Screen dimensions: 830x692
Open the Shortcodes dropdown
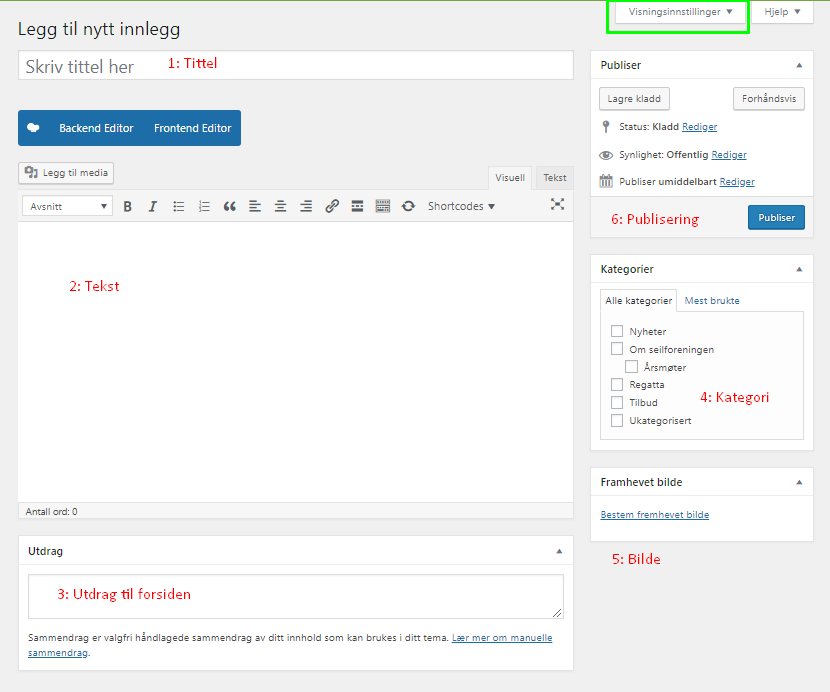461,206
